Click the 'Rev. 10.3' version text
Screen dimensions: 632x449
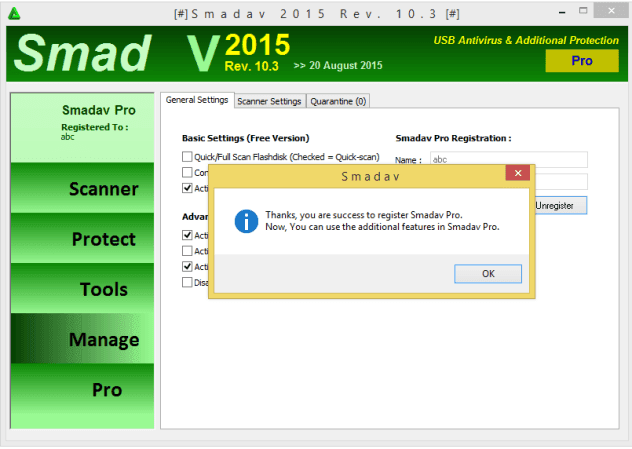coord(252,66)
